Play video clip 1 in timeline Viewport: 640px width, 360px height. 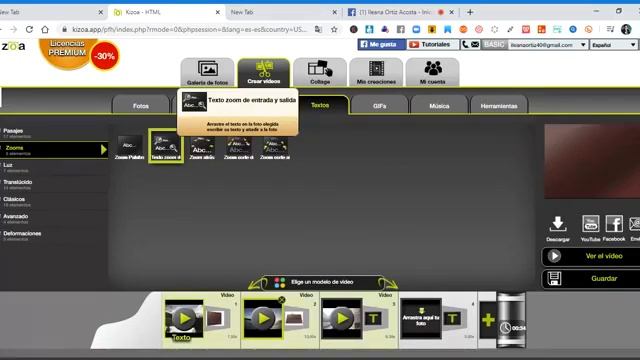[184, 318]
